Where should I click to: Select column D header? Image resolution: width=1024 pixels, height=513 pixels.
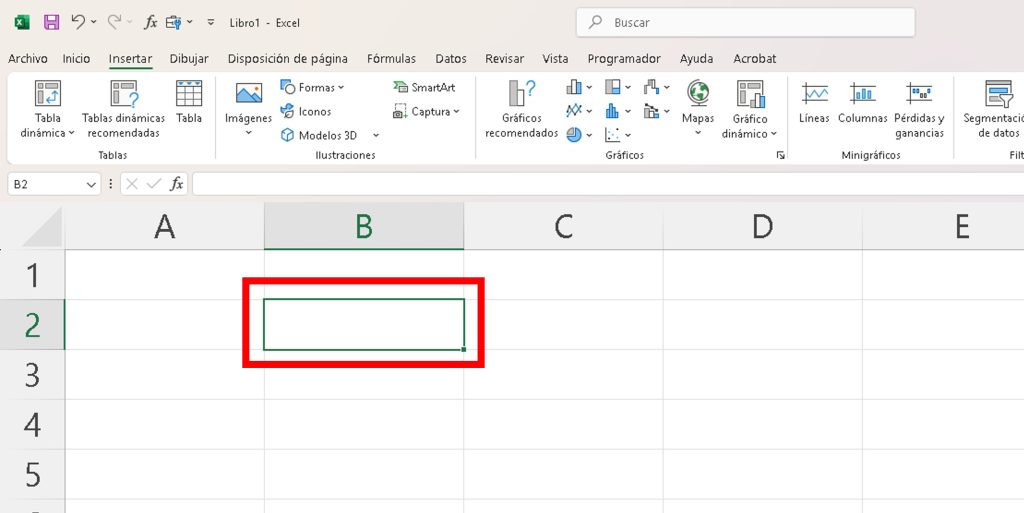[762, 227]
